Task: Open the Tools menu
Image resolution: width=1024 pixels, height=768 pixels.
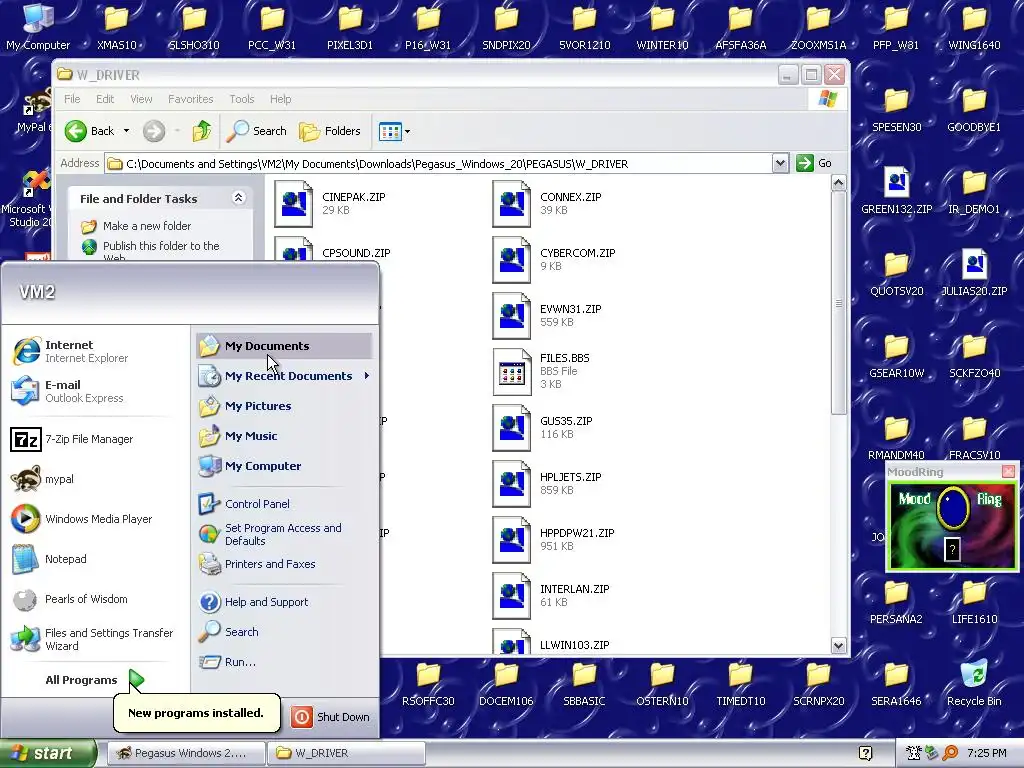Action: (242, 99)
